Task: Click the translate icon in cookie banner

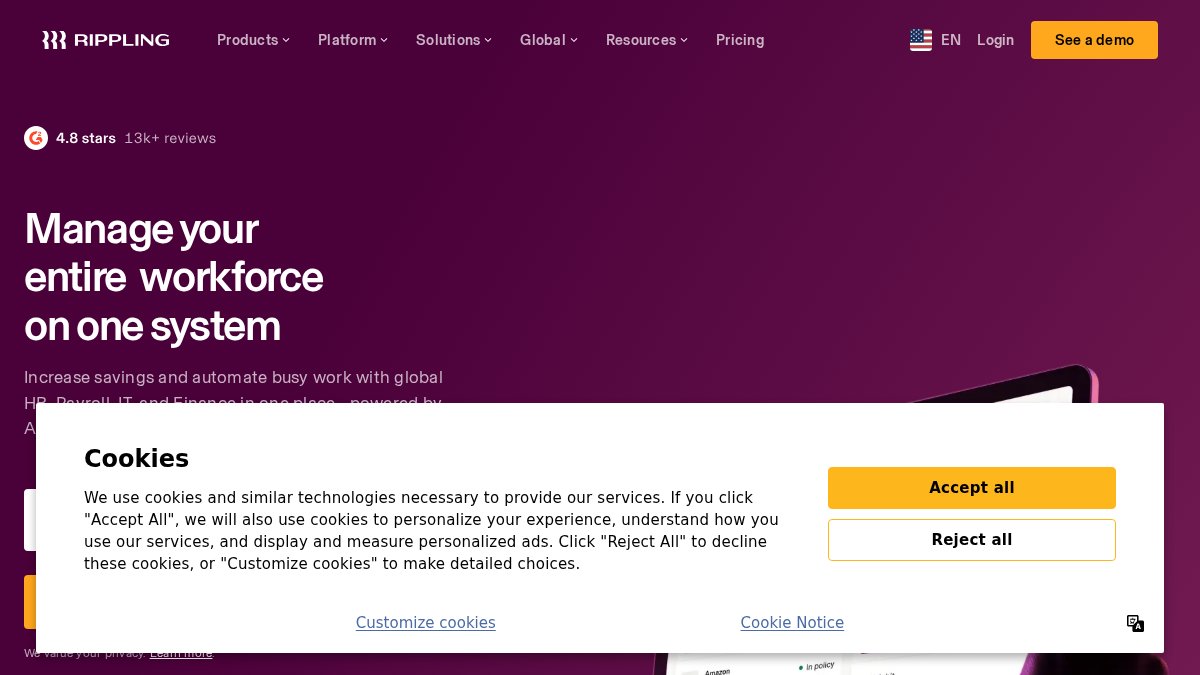Action: [1135, 623]
